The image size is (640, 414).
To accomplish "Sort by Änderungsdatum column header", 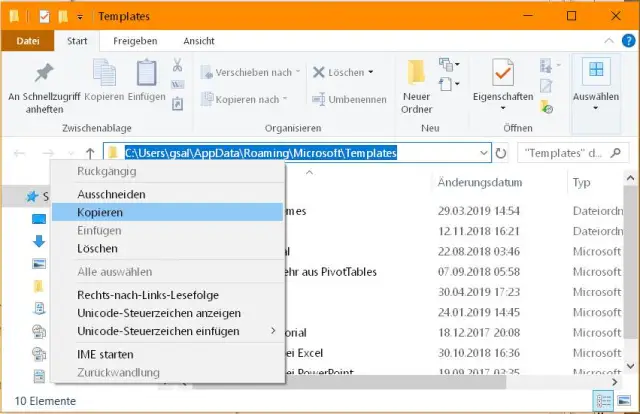I will [x=480, y=182].
